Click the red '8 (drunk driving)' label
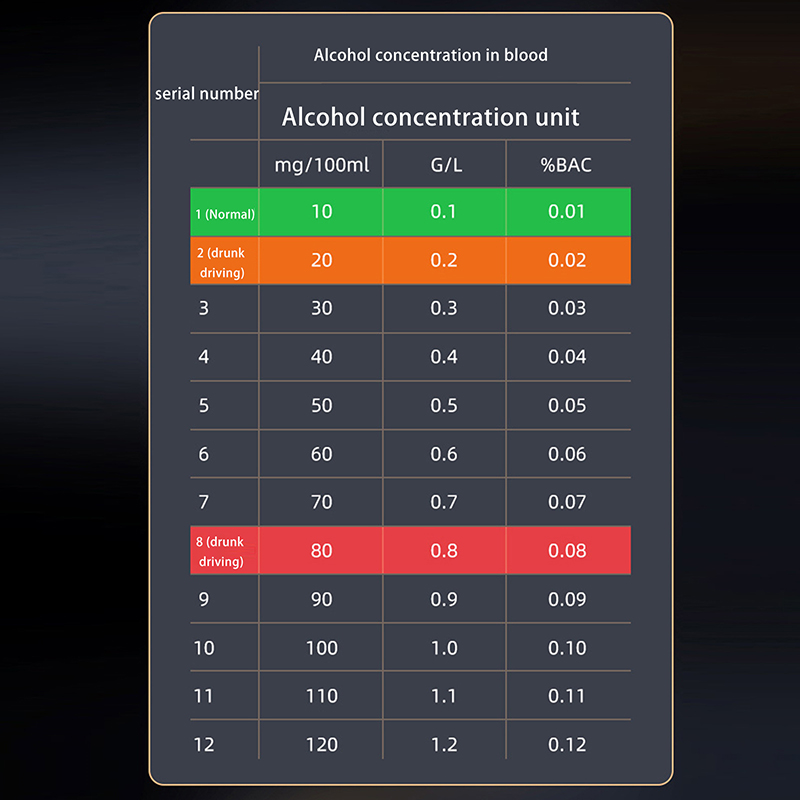800x800 pixels. 220,551
